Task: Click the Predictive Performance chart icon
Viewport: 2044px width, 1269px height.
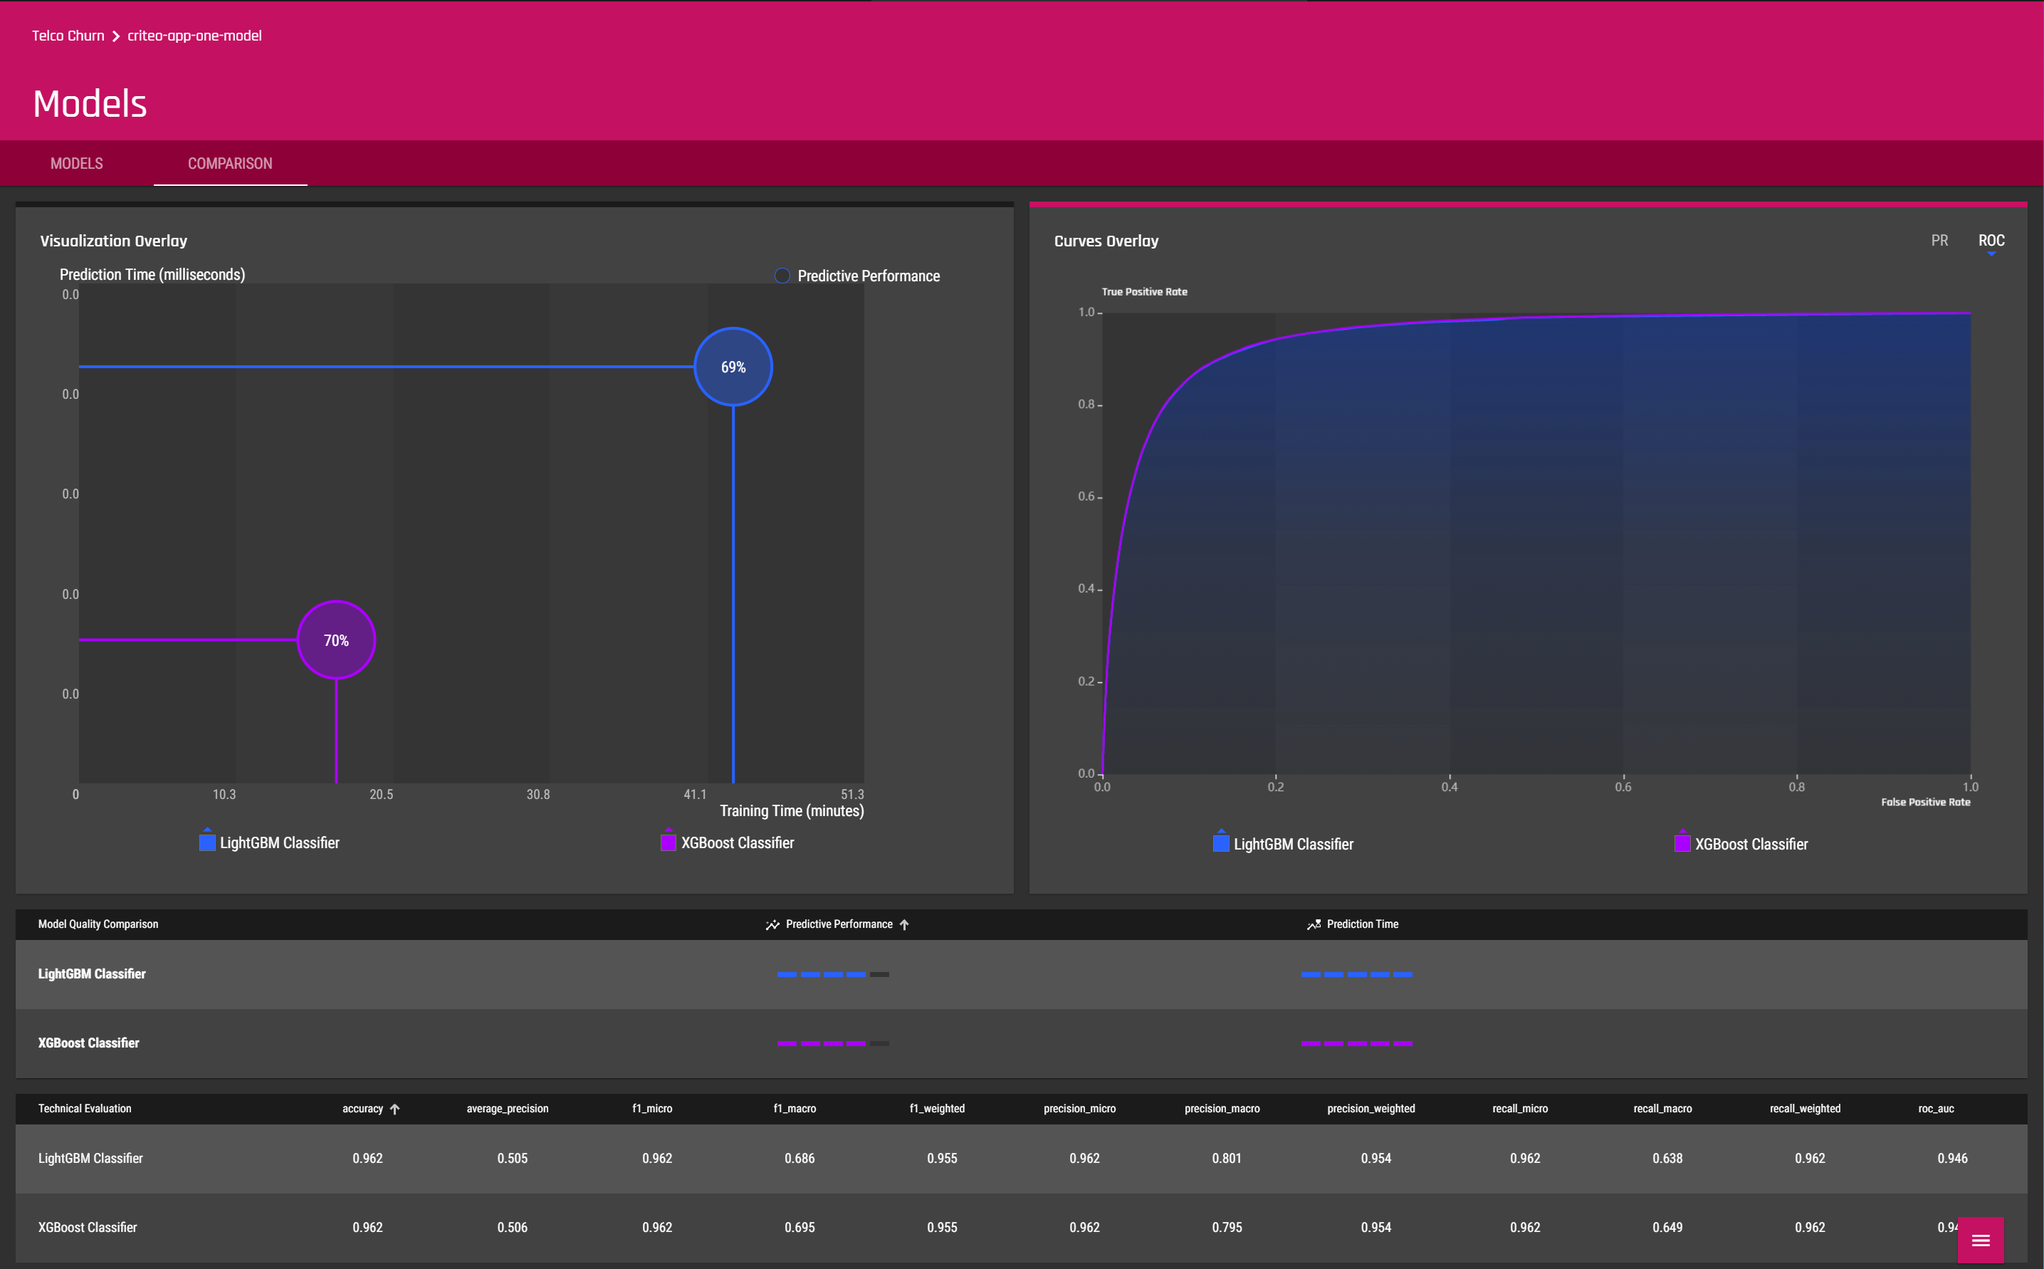Action: click(772, 925)
